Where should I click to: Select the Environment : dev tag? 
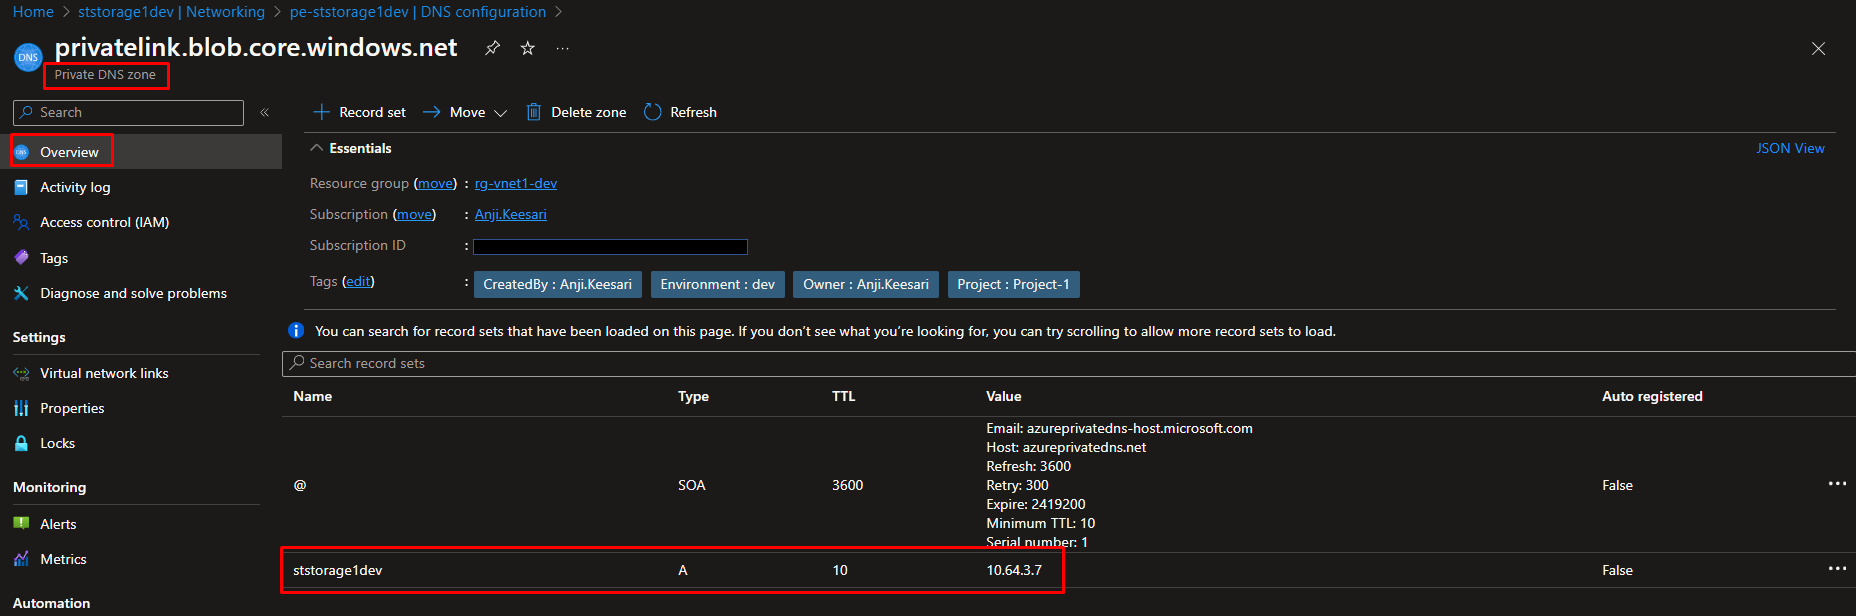click(x=718, y=284)
